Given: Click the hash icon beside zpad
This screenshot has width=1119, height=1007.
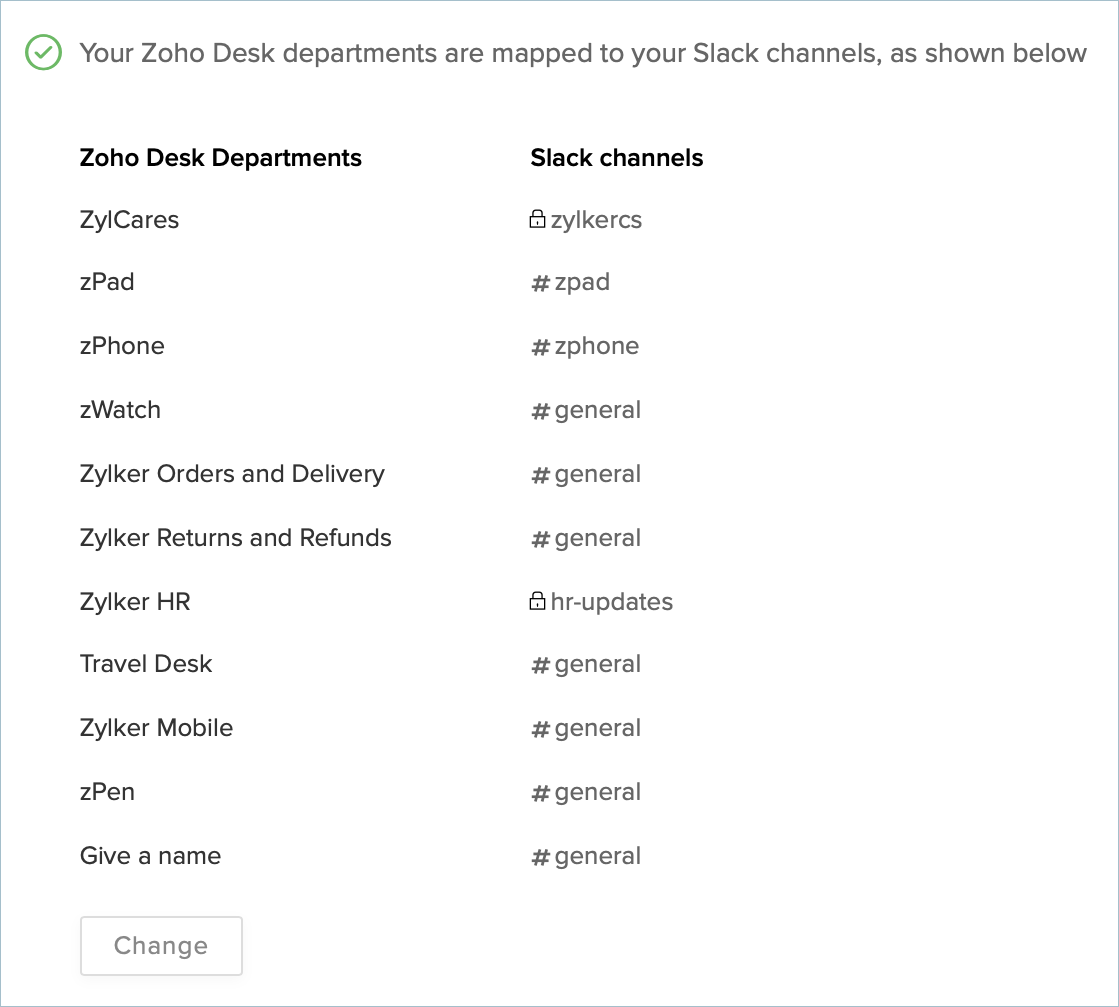Looking at the screenshot, I should tap(540, 283).
